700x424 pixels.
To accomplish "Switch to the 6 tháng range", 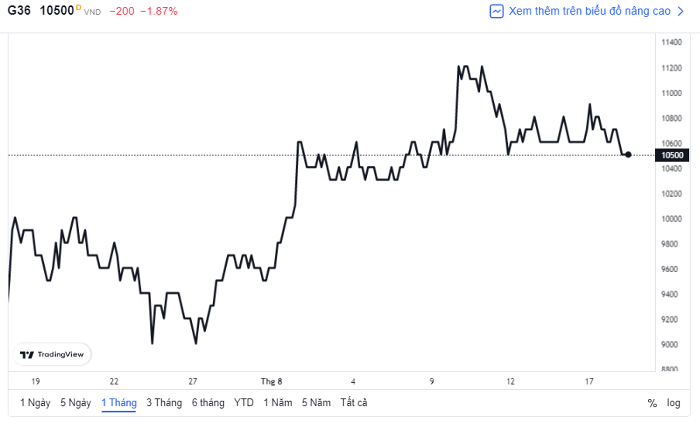I will coord(208,403).
